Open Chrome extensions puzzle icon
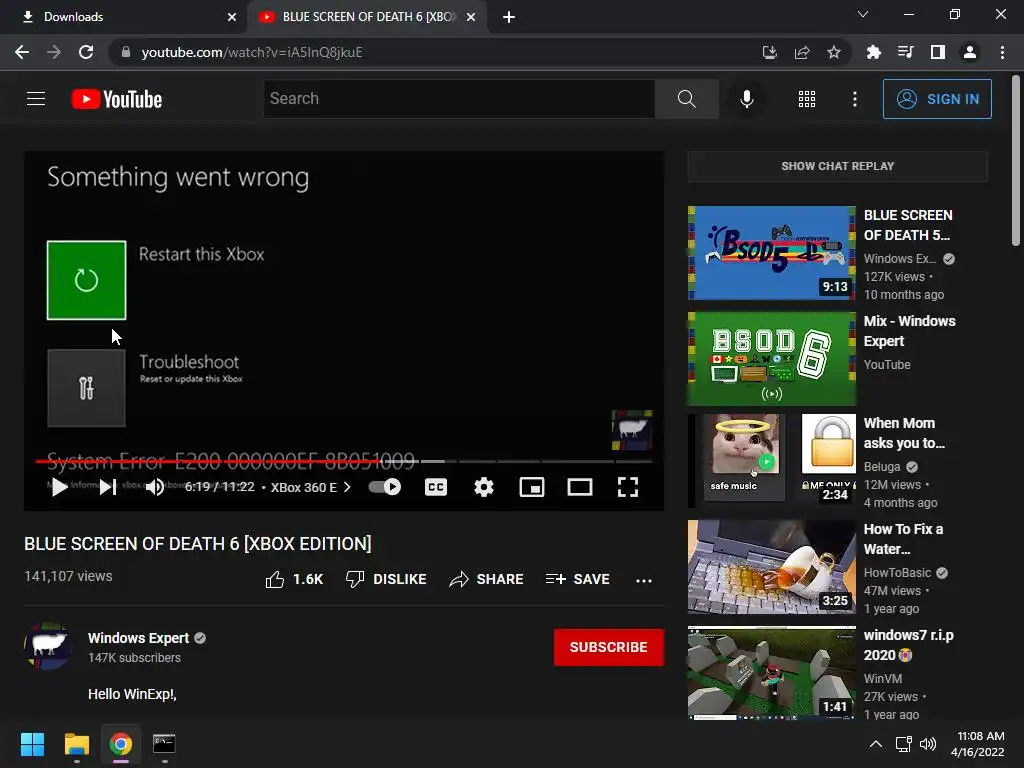 click(873, 52)
